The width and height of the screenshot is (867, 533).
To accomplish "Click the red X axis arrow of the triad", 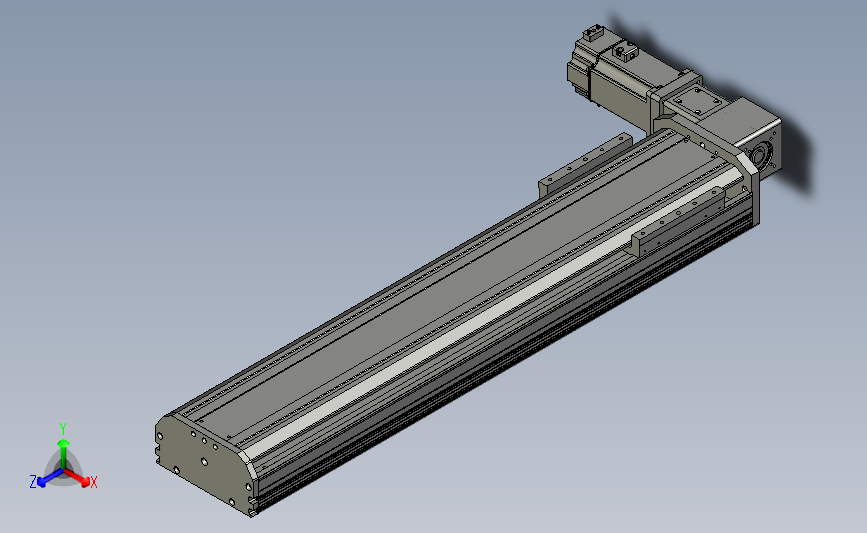I will click(x=78, y=478).
